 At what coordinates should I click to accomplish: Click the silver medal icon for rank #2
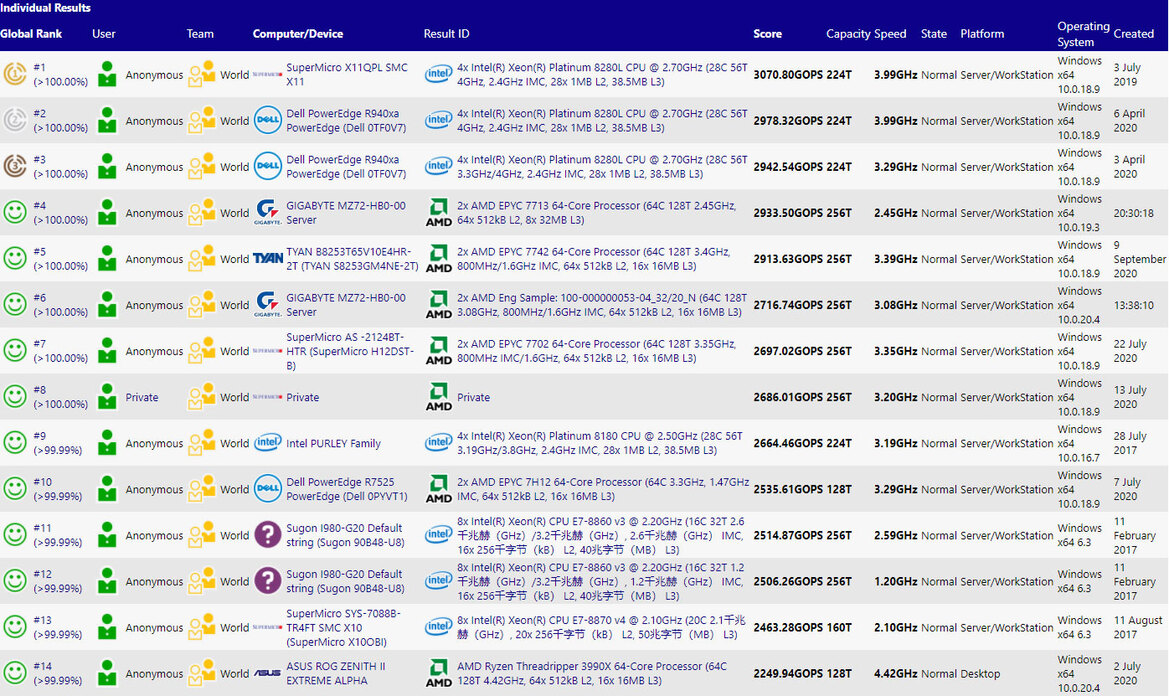coord(15,121)
